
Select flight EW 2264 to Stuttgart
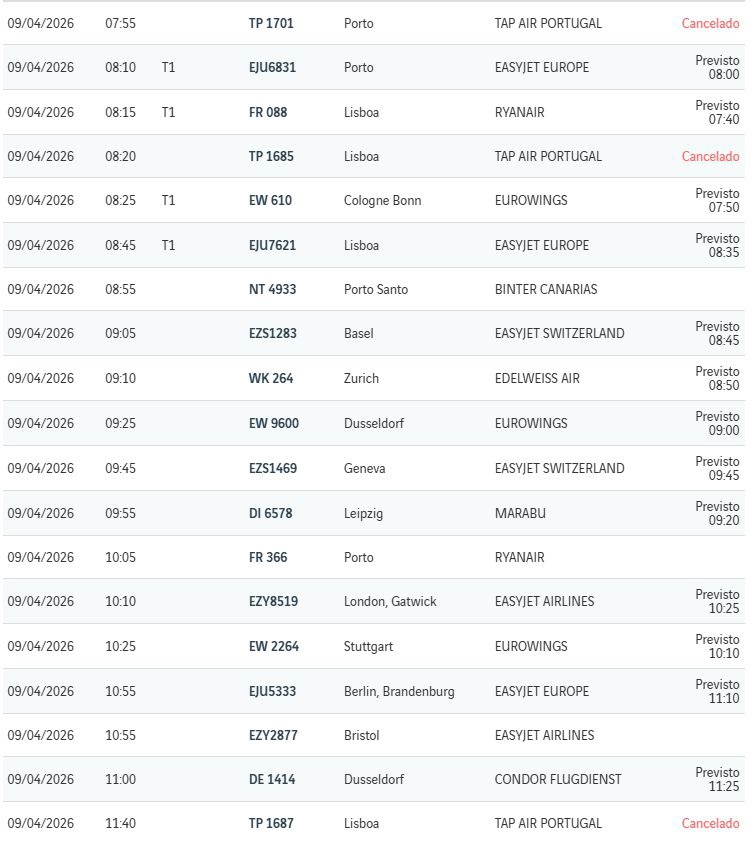point(273,647)
